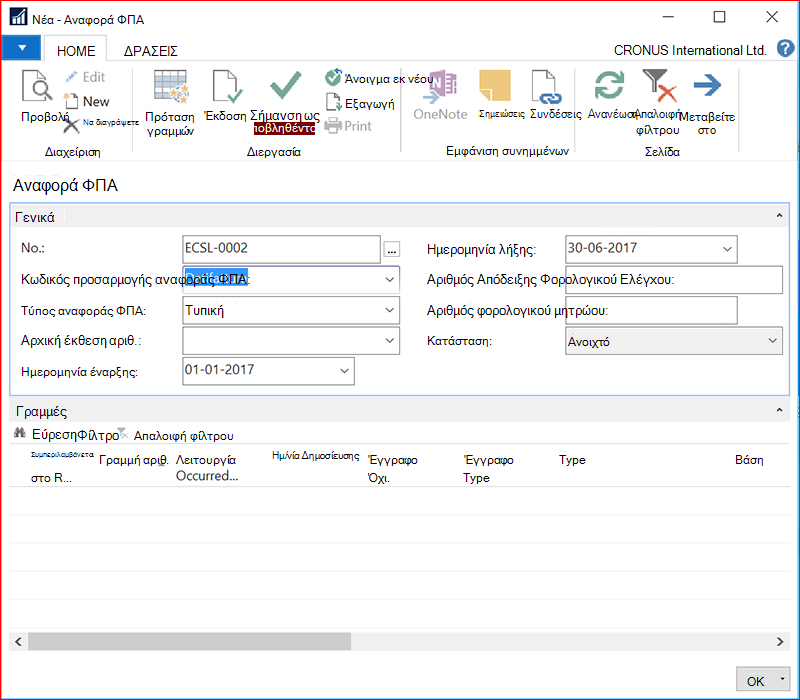800x700 pixels.
Task: Click Λειτουργία Occurred column header
Action: tap(207, 468)
